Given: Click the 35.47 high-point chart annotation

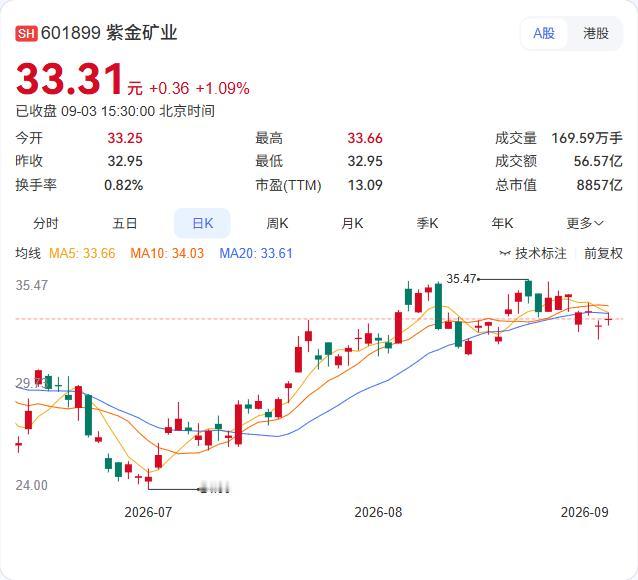Looking at the screenshot, I should 461,279.
